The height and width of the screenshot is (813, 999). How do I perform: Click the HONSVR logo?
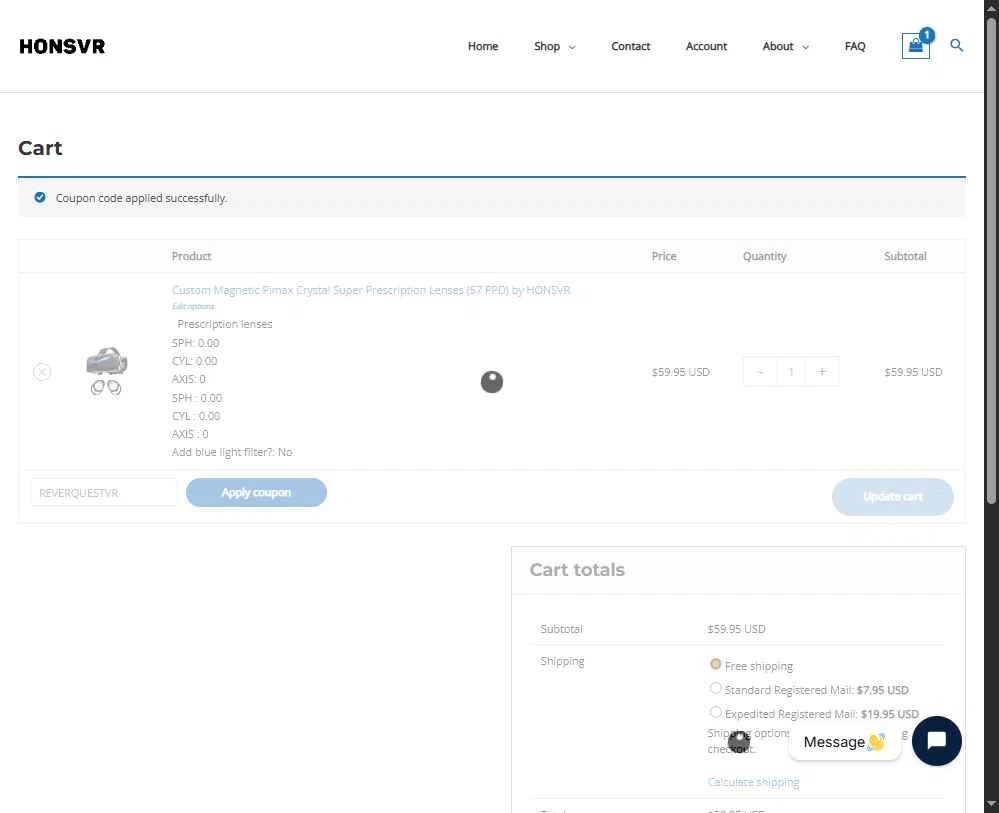click(x=62, y=47)
